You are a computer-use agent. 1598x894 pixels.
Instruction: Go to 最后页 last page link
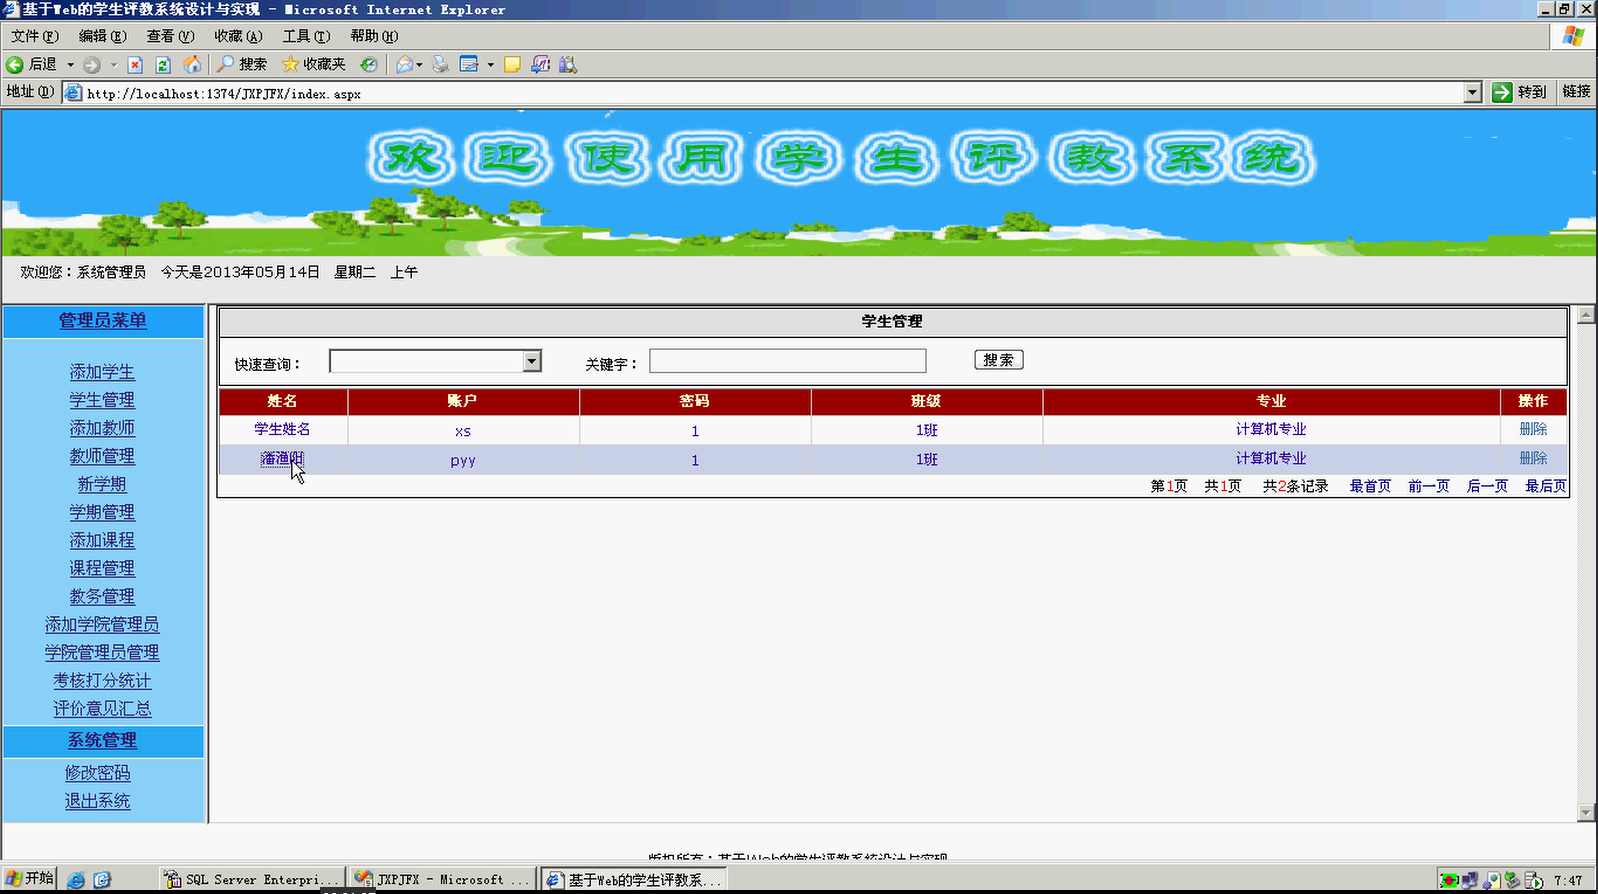click(x=1545, y=486)
